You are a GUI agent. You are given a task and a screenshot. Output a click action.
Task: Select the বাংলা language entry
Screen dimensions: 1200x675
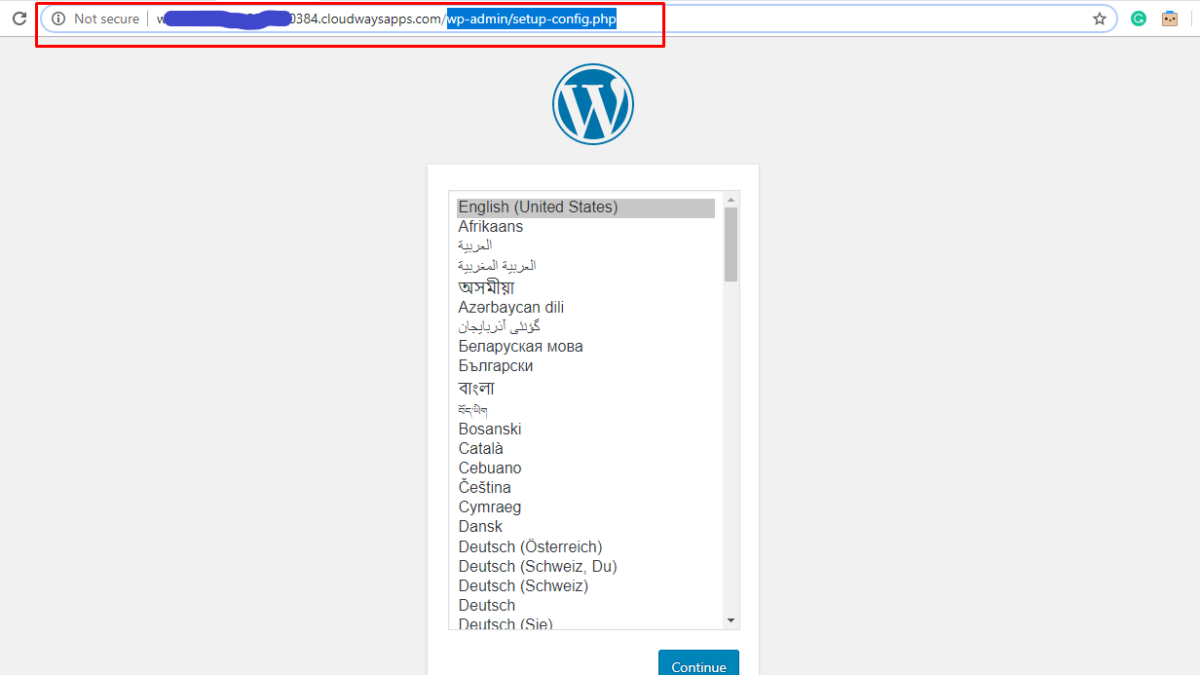[586, 388]
